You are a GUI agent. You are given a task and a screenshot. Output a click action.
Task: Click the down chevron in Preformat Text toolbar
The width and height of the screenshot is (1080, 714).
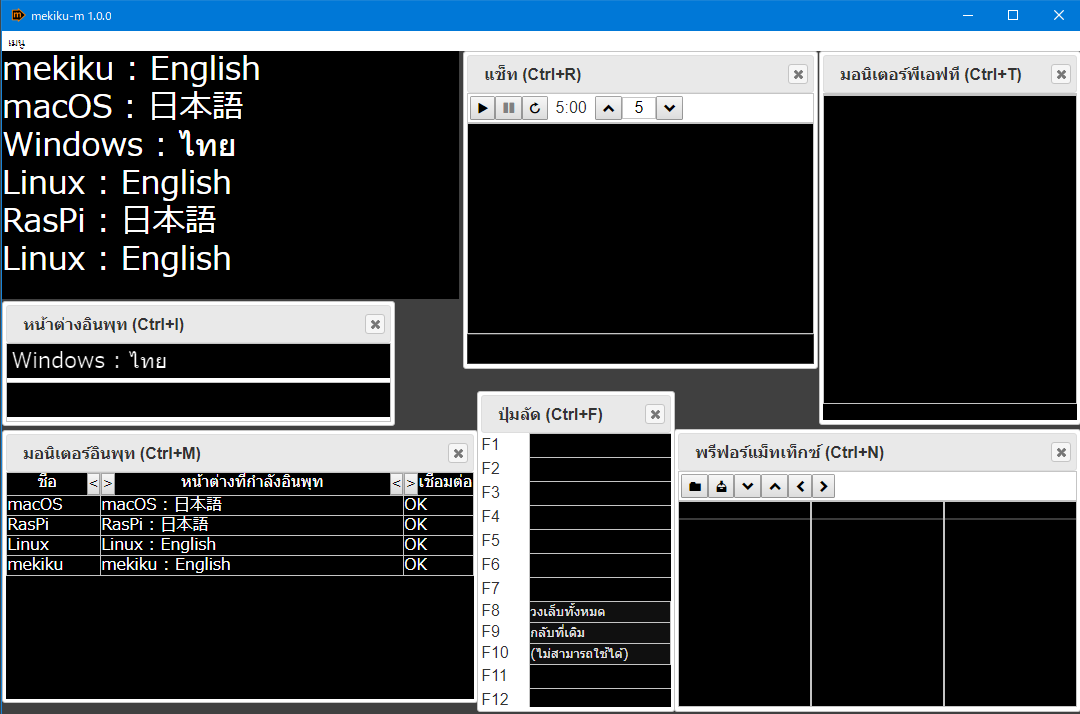(747, 485)
